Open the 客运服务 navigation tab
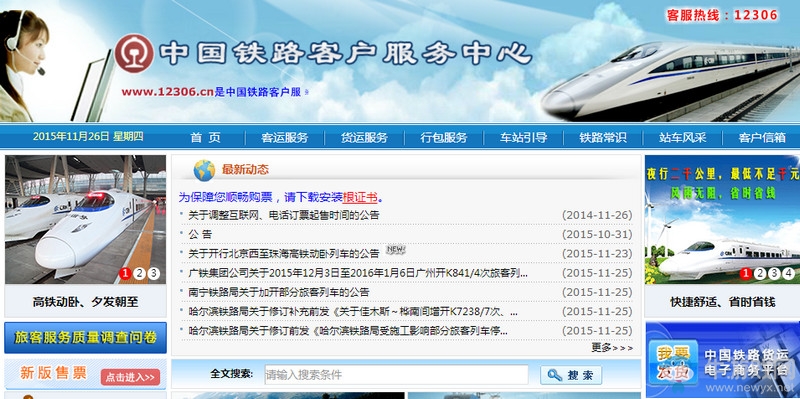Screen dimensions: 800x399 tap(285, 137)
